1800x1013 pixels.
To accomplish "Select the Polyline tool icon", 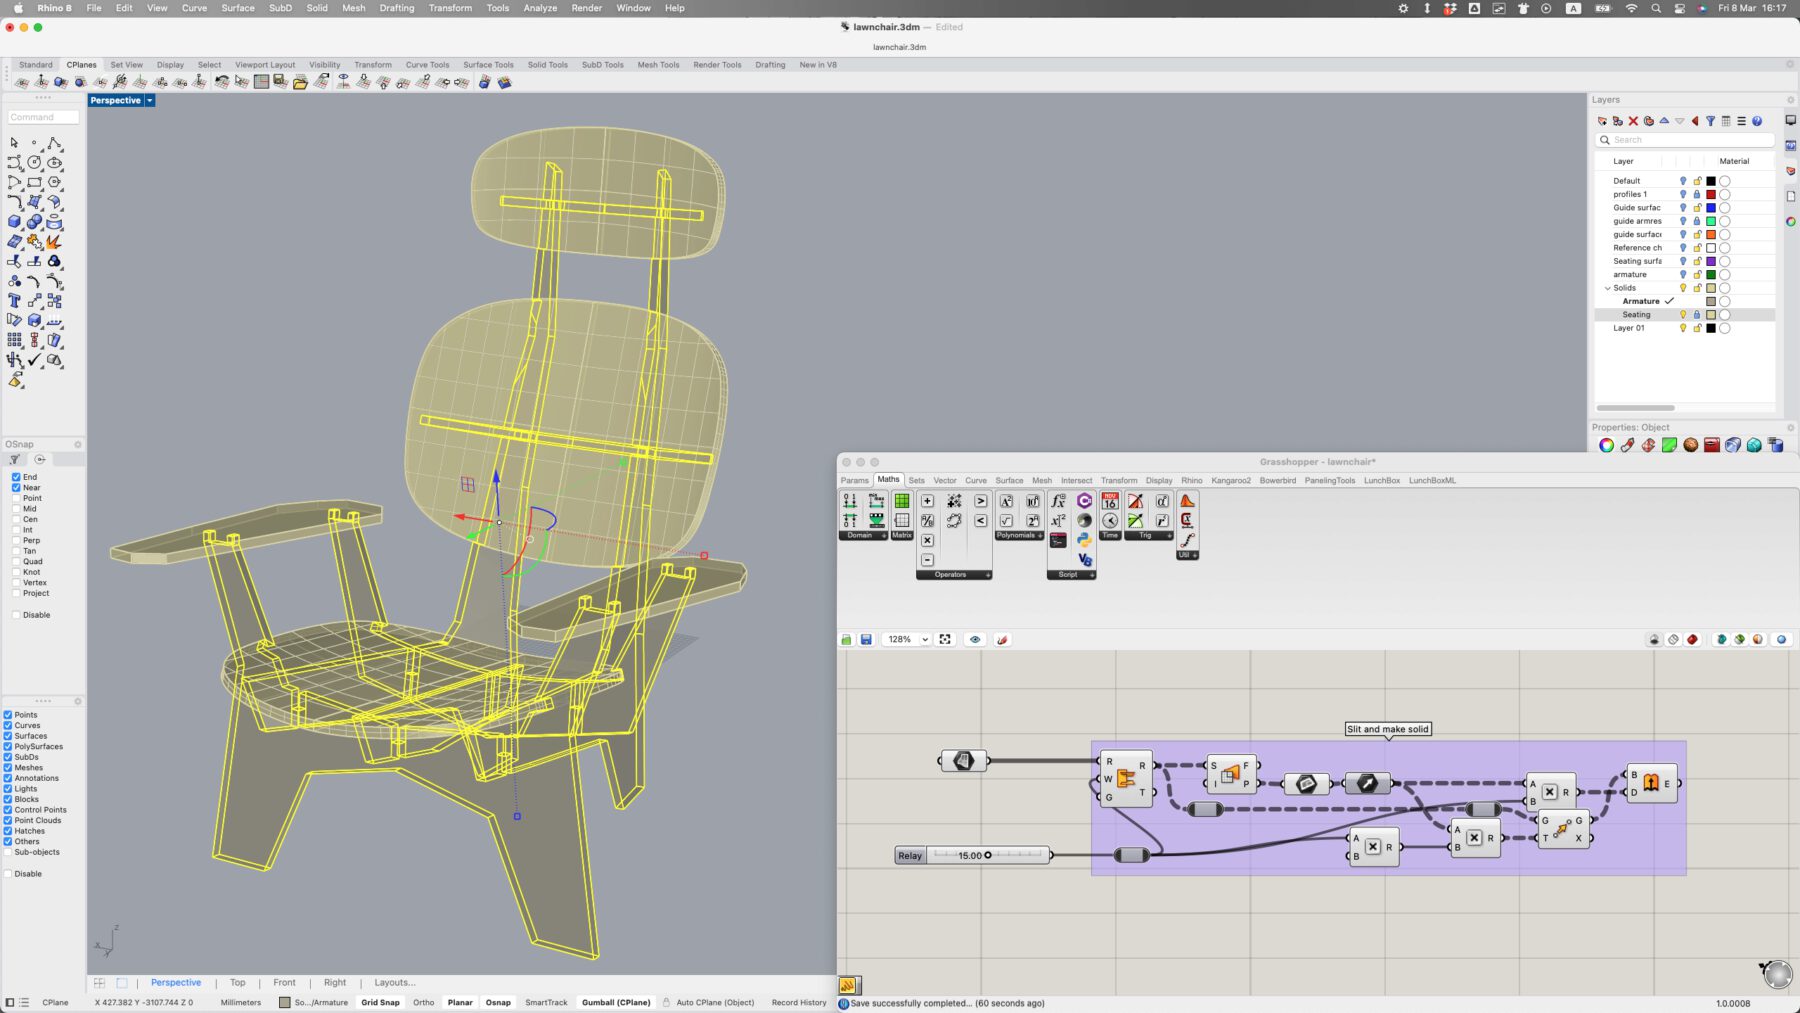I will [54, 143].
